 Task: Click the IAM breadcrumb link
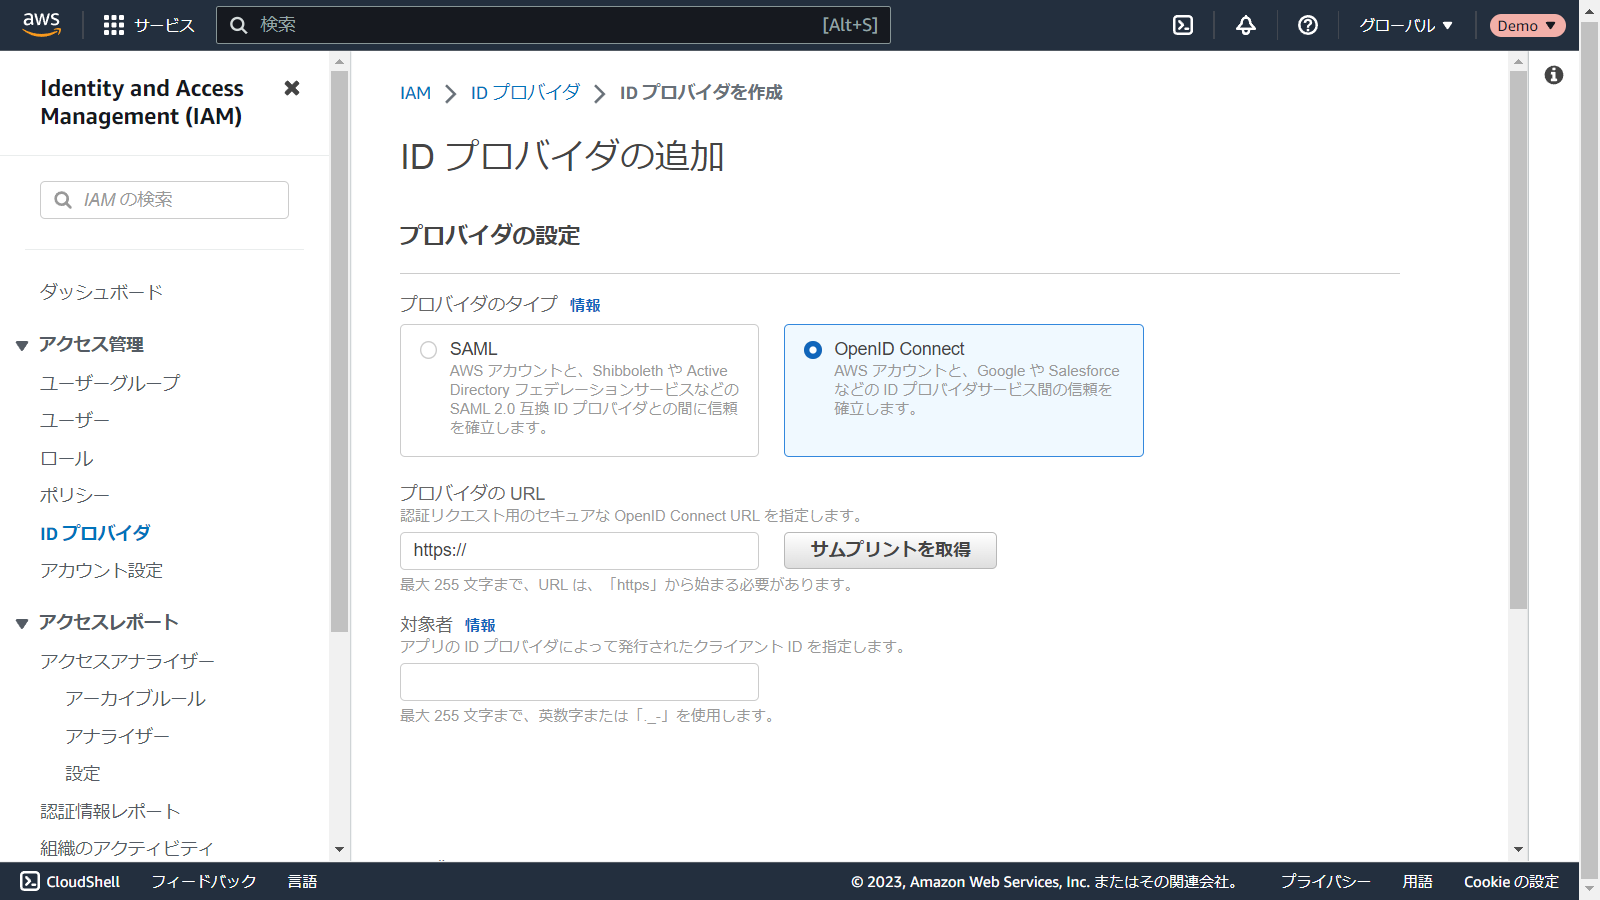(415, 93)
